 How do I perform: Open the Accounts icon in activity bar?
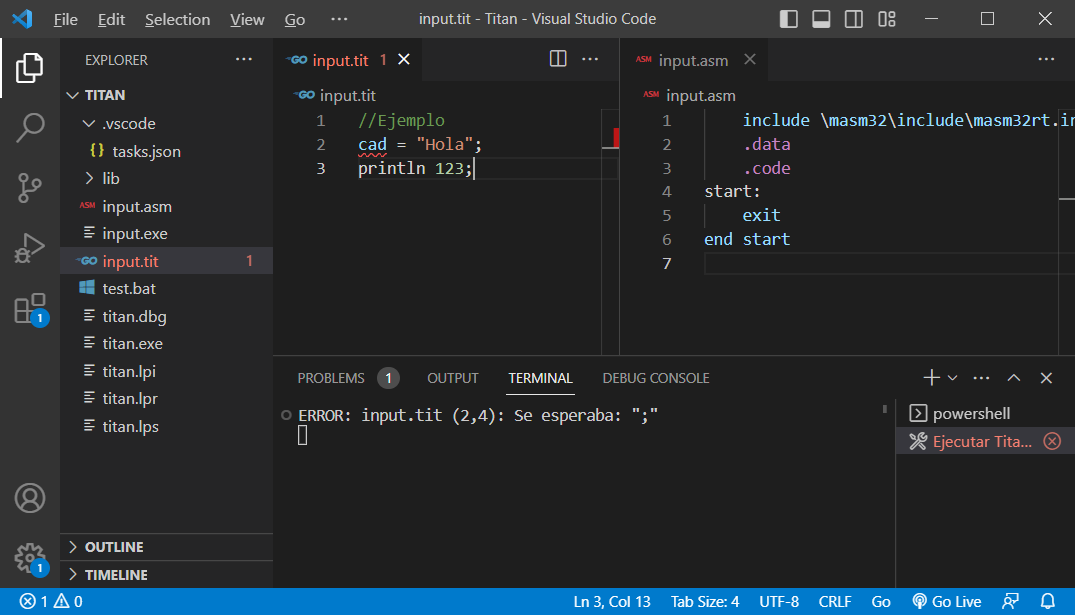(x=30, y=497)
